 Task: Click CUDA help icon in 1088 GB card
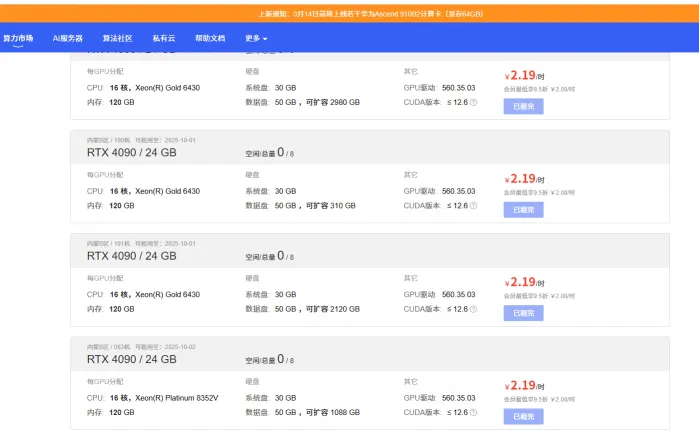473,413
